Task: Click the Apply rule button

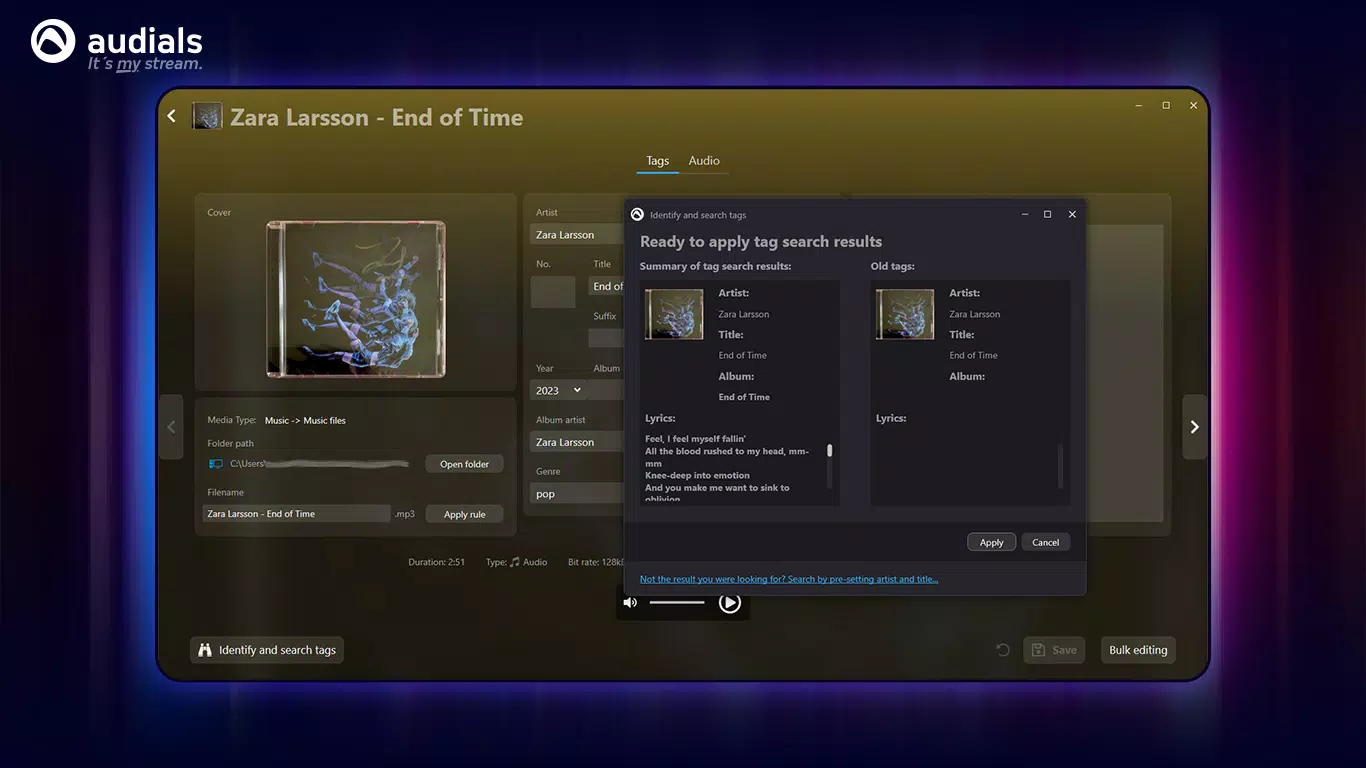Action: click(465, 514)
